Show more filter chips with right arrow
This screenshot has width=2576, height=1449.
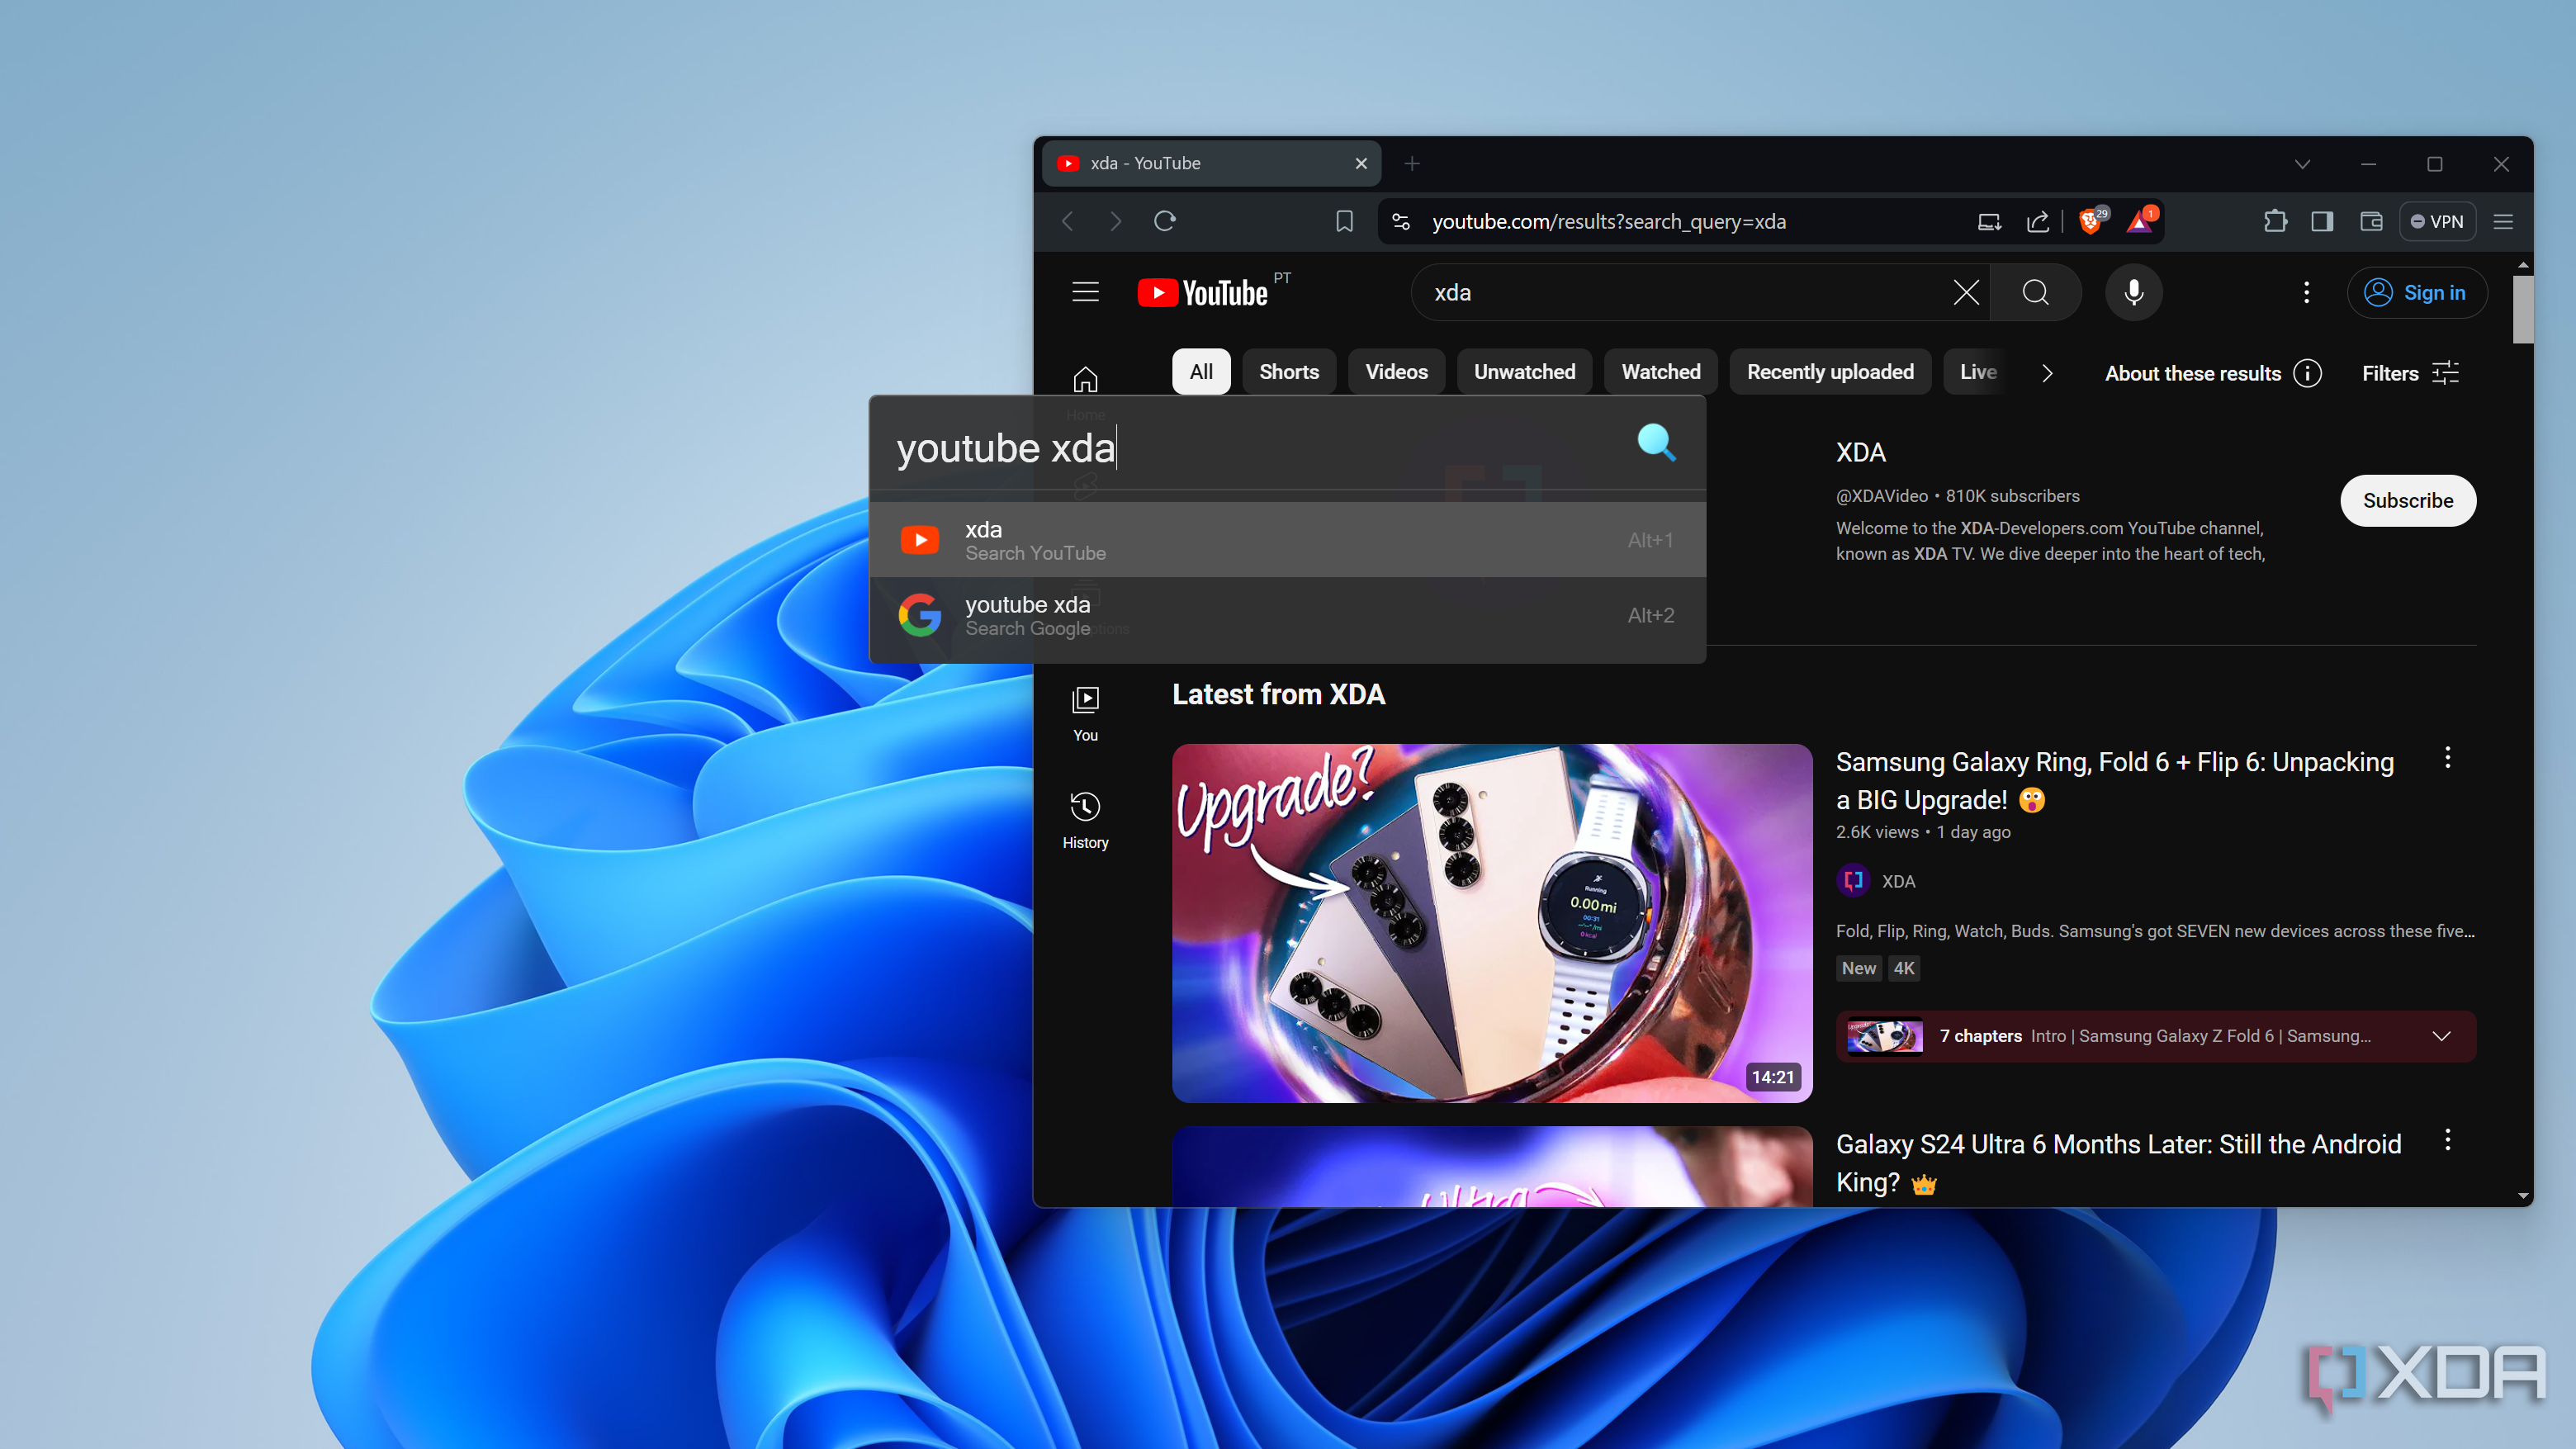[2047, 373]
